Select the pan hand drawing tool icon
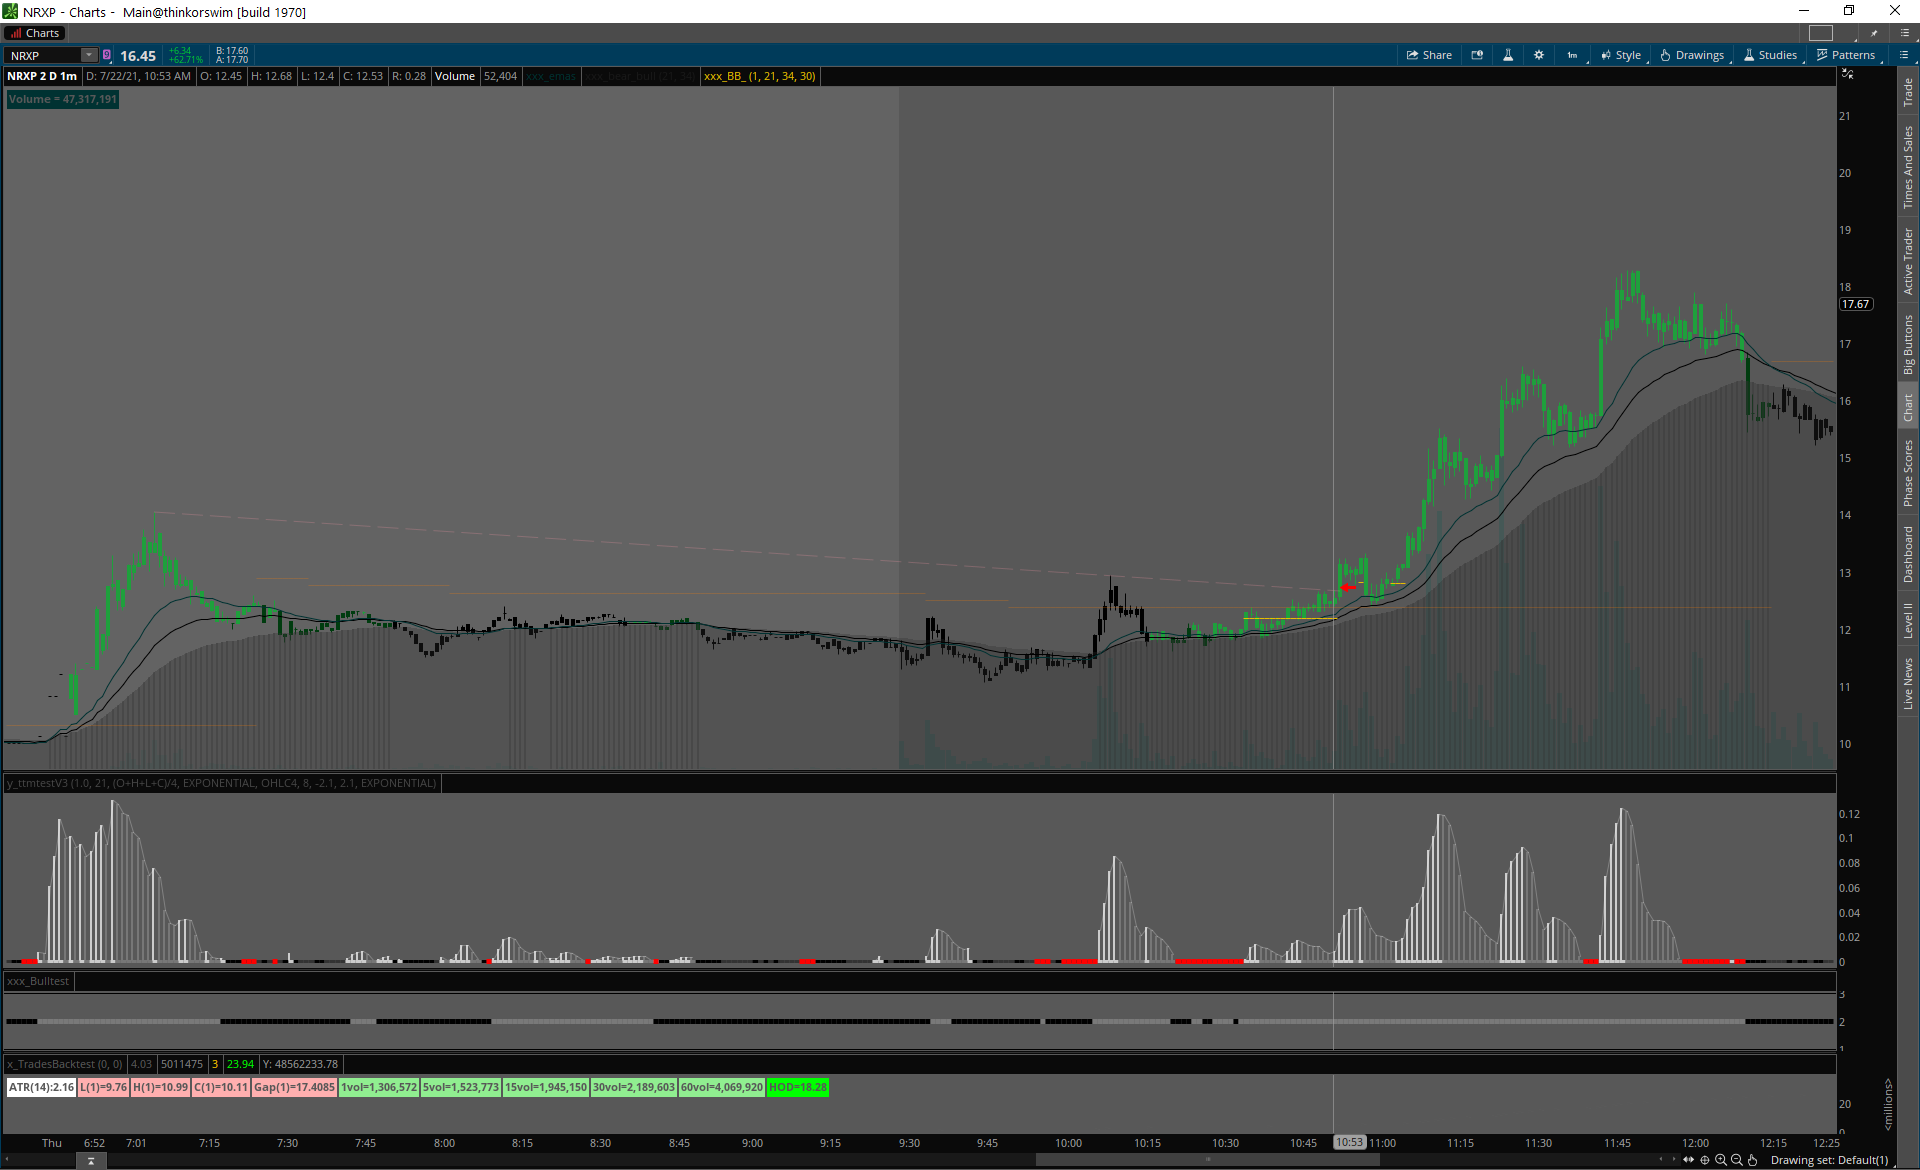 (x=1752, y=1160)
